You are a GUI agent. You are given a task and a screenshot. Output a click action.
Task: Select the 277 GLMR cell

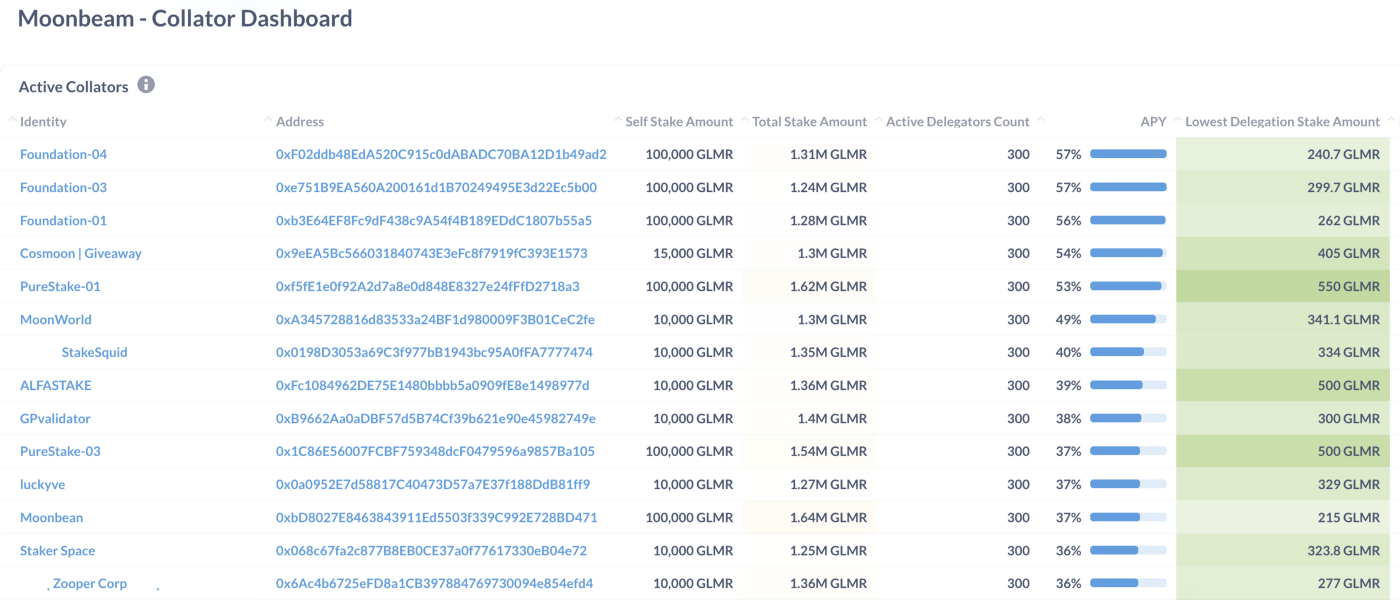1283,583
